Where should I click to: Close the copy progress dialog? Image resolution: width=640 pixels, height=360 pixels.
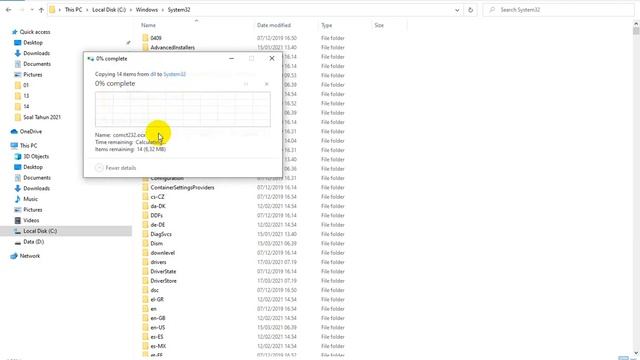coord(272,59)
